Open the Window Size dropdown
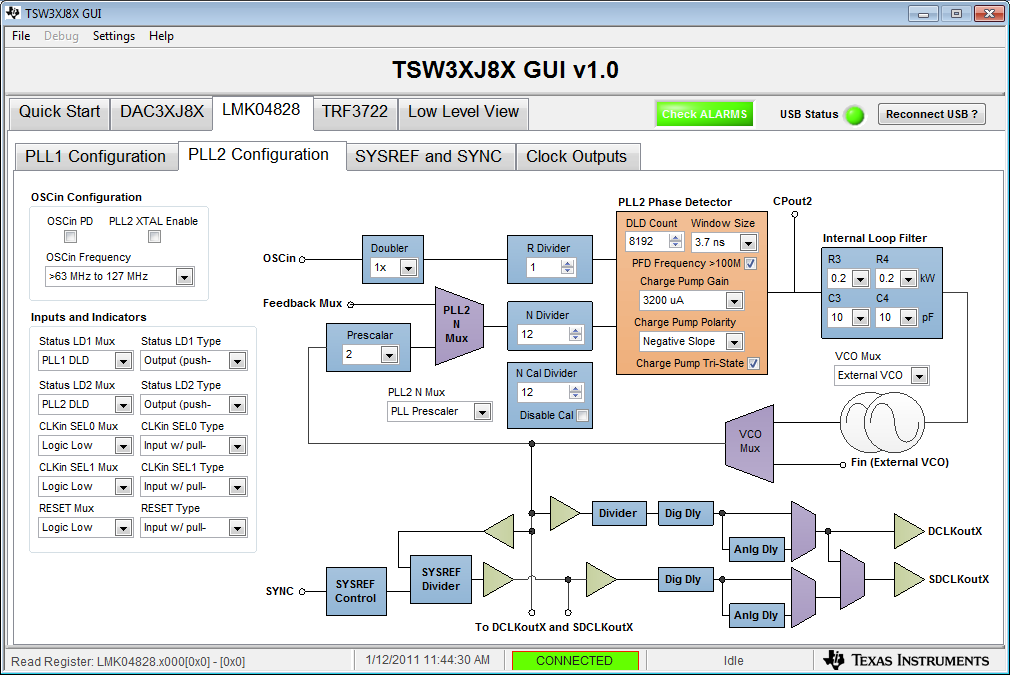The image size is (1010, 675). [x=748, y=243]
